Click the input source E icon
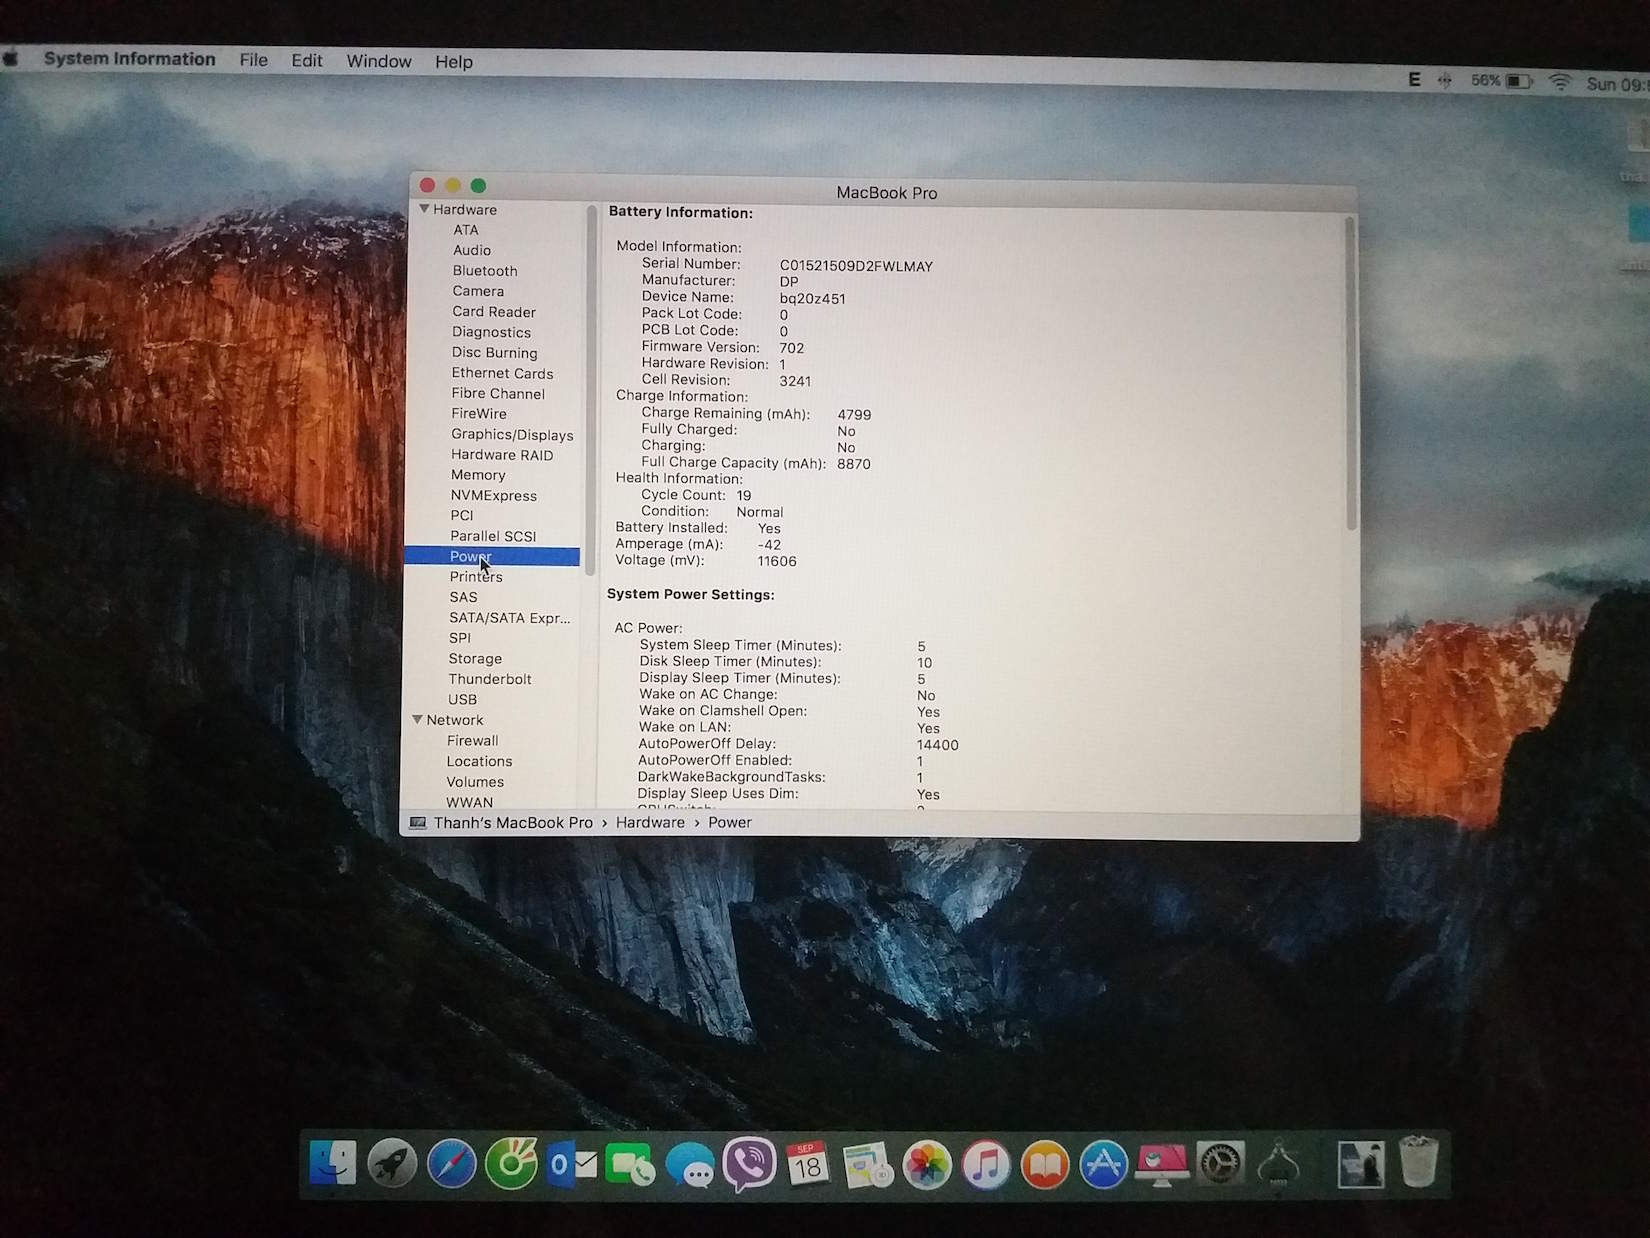1650x1238 pixels. (x=1414, y=79)
